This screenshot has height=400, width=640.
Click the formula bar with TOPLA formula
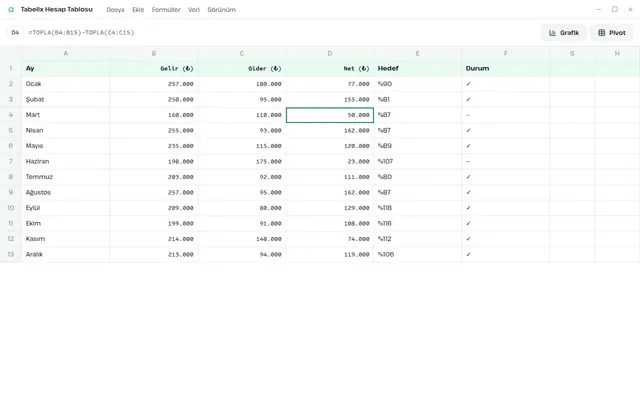tap(81, 32)
